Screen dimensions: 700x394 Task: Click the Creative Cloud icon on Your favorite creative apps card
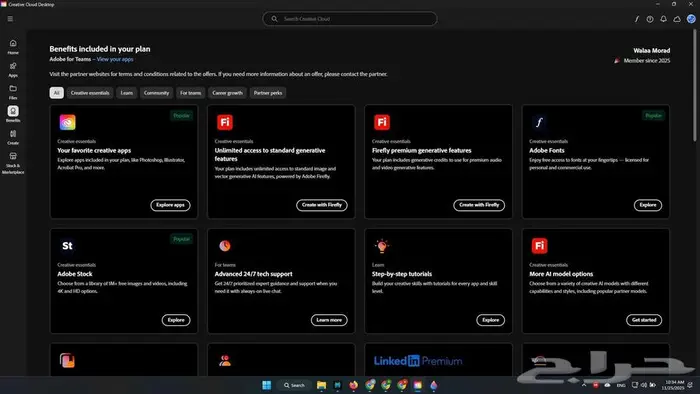coord(67,122)
